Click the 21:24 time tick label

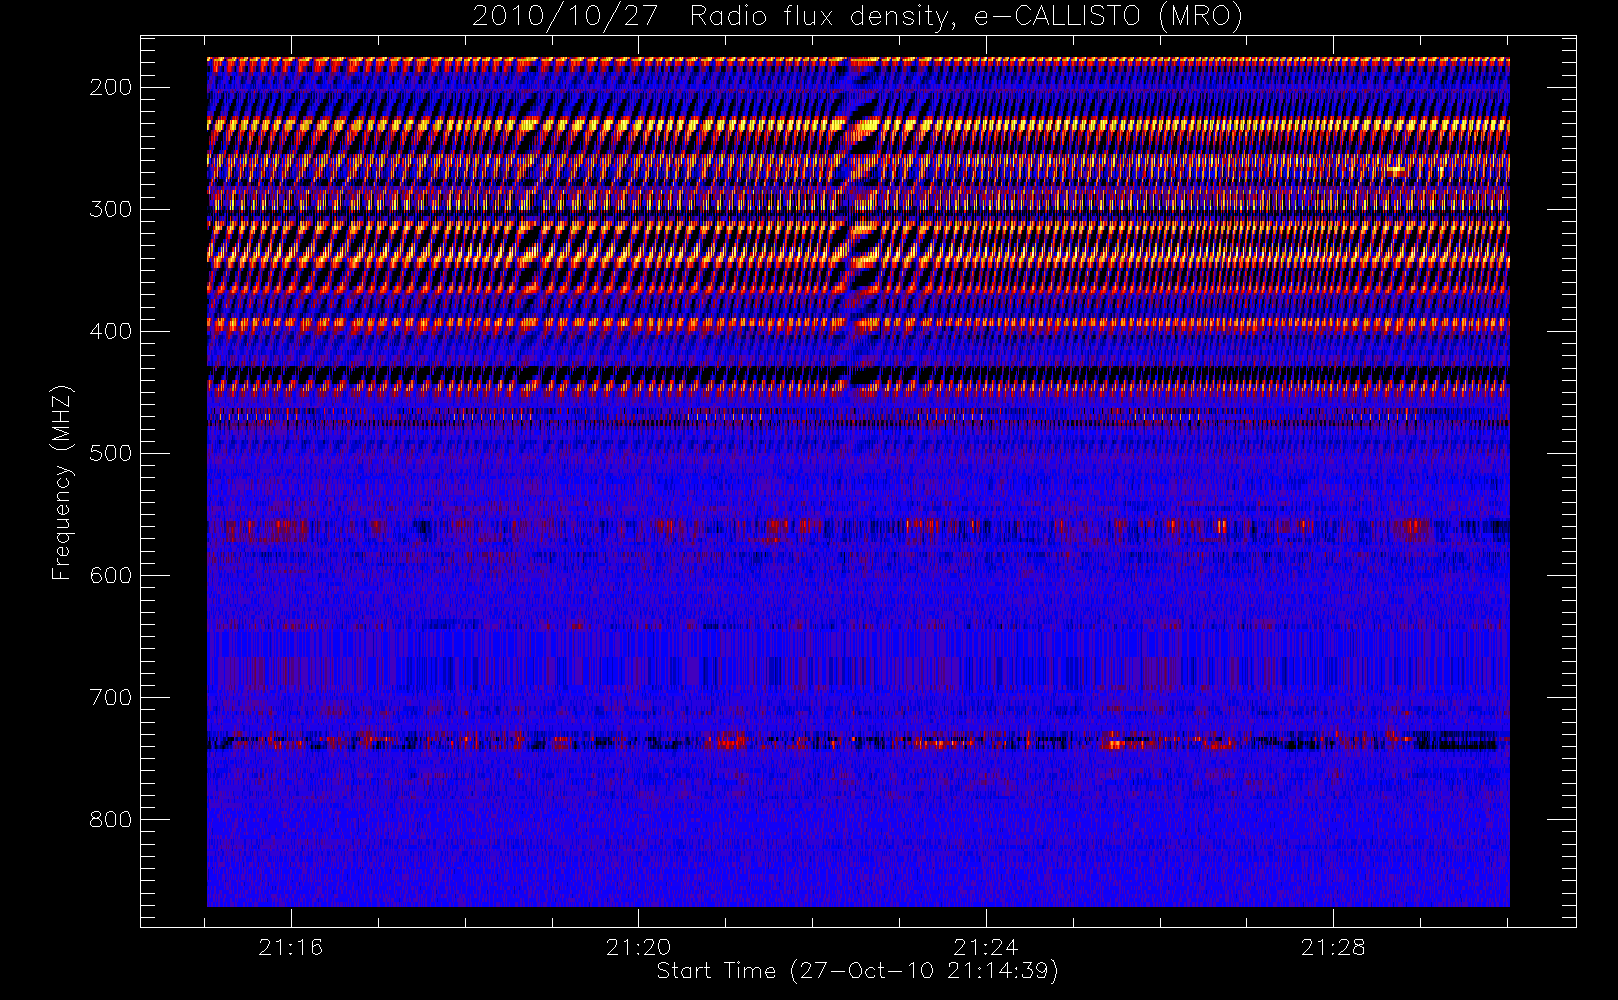point(986,947)
